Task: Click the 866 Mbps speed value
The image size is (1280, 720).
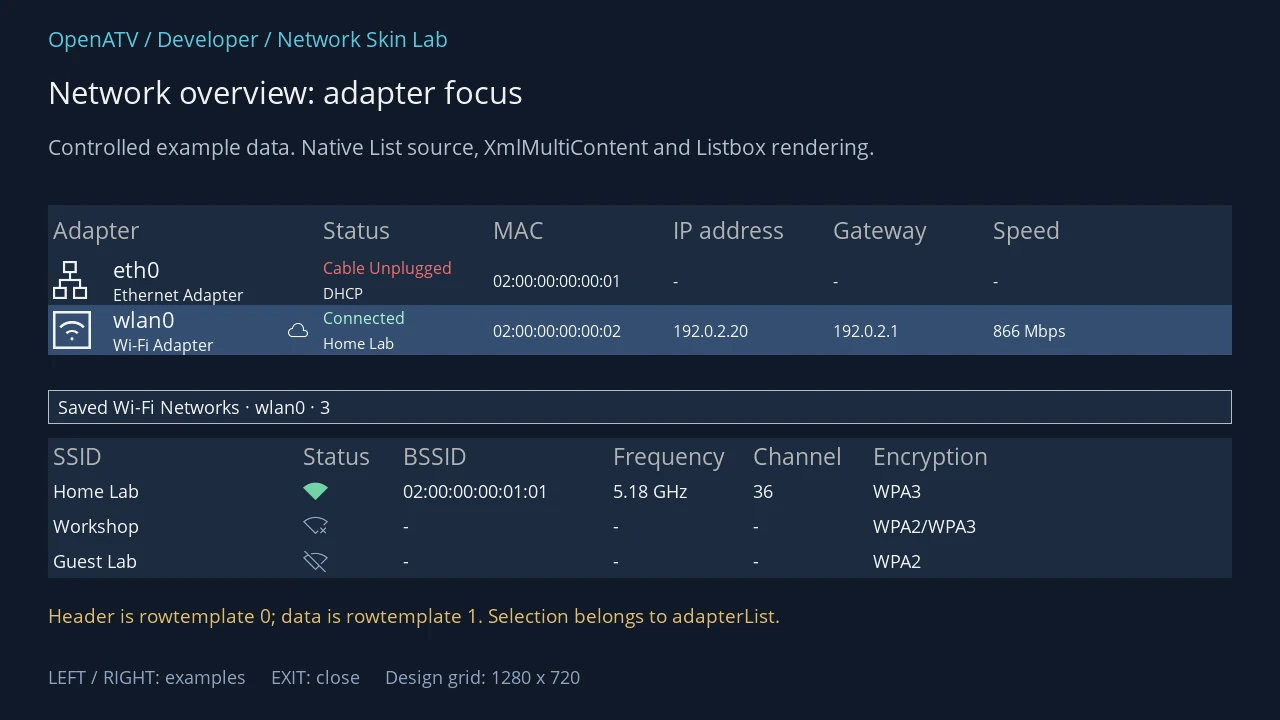Action: pyautogui.click(x=1029, y=331)
